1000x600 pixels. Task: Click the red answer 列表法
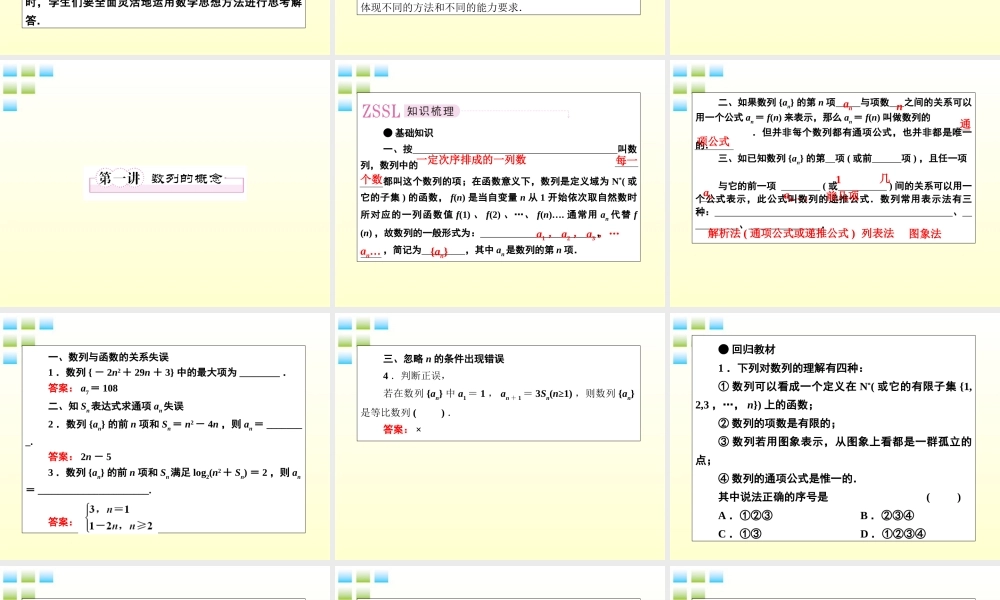pos(878,233)
